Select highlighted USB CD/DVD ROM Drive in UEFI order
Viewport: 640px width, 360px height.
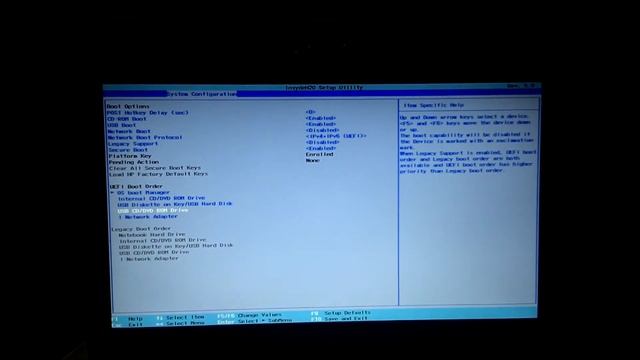153,211
